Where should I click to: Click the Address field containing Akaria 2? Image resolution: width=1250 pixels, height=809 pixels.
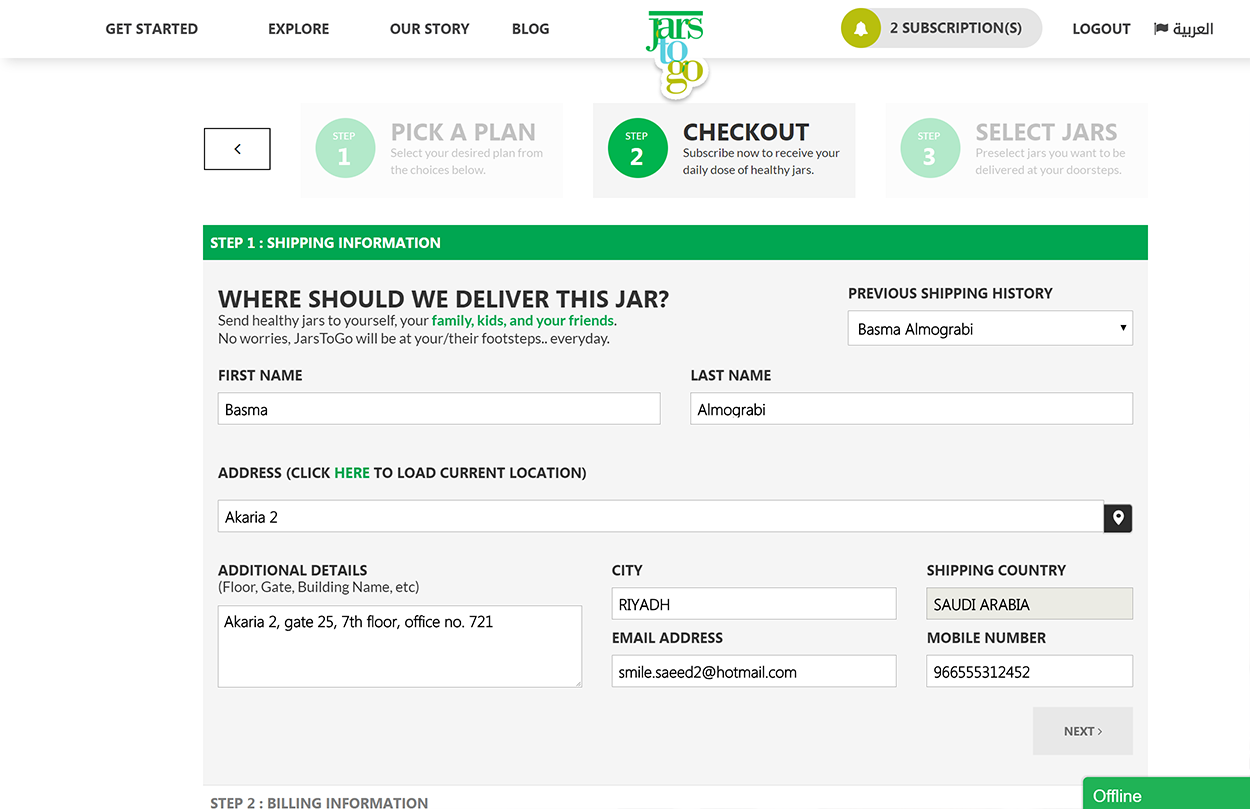click(661, 517)
